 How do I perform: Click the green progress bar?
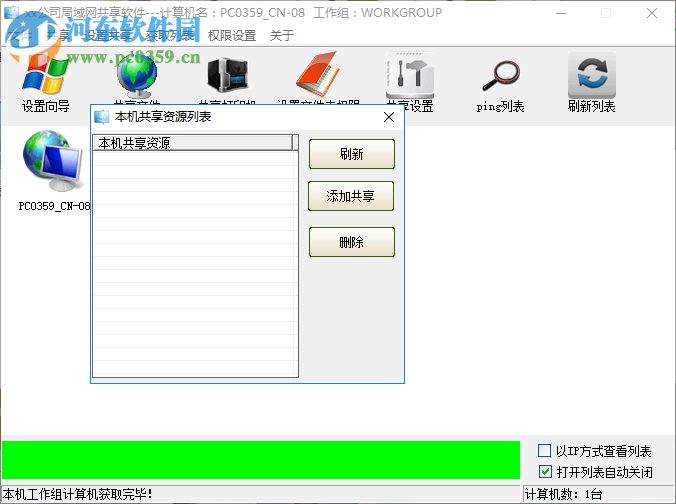pyautogui.click(x=261, y=460)
